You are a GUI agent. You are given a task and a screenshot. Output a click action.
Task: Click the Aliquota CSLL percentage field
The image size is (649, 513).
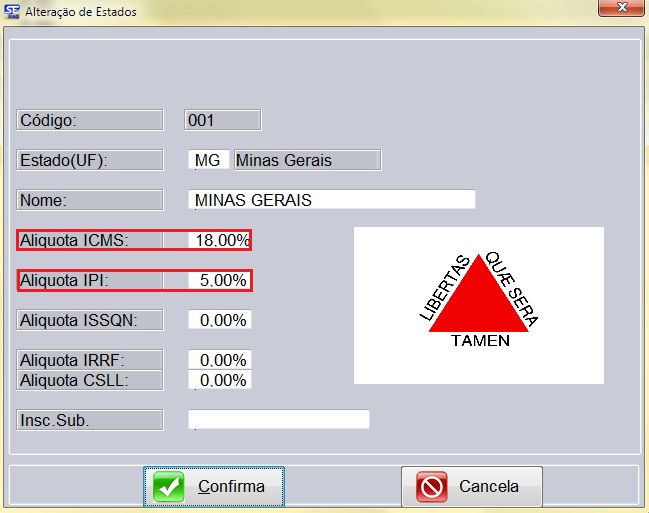click(x=219, y=380)
